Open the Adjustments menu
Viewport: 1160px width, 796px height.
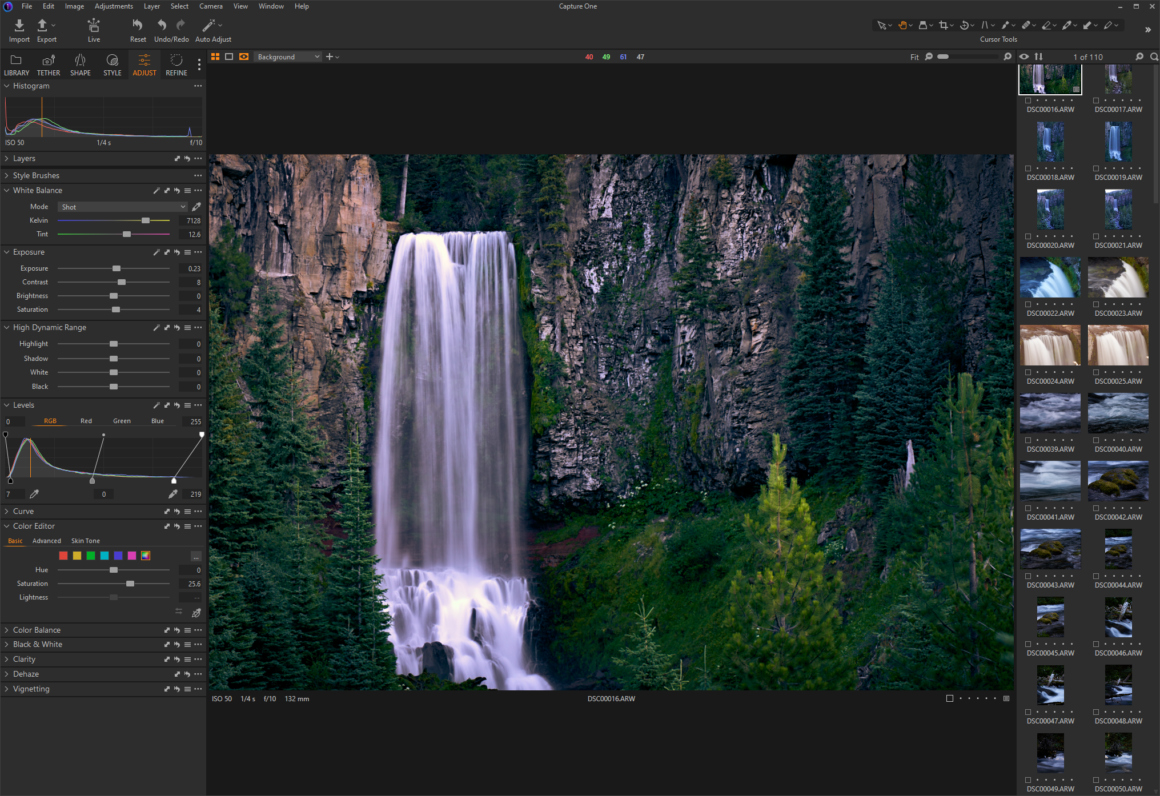[x=114, y=6]
